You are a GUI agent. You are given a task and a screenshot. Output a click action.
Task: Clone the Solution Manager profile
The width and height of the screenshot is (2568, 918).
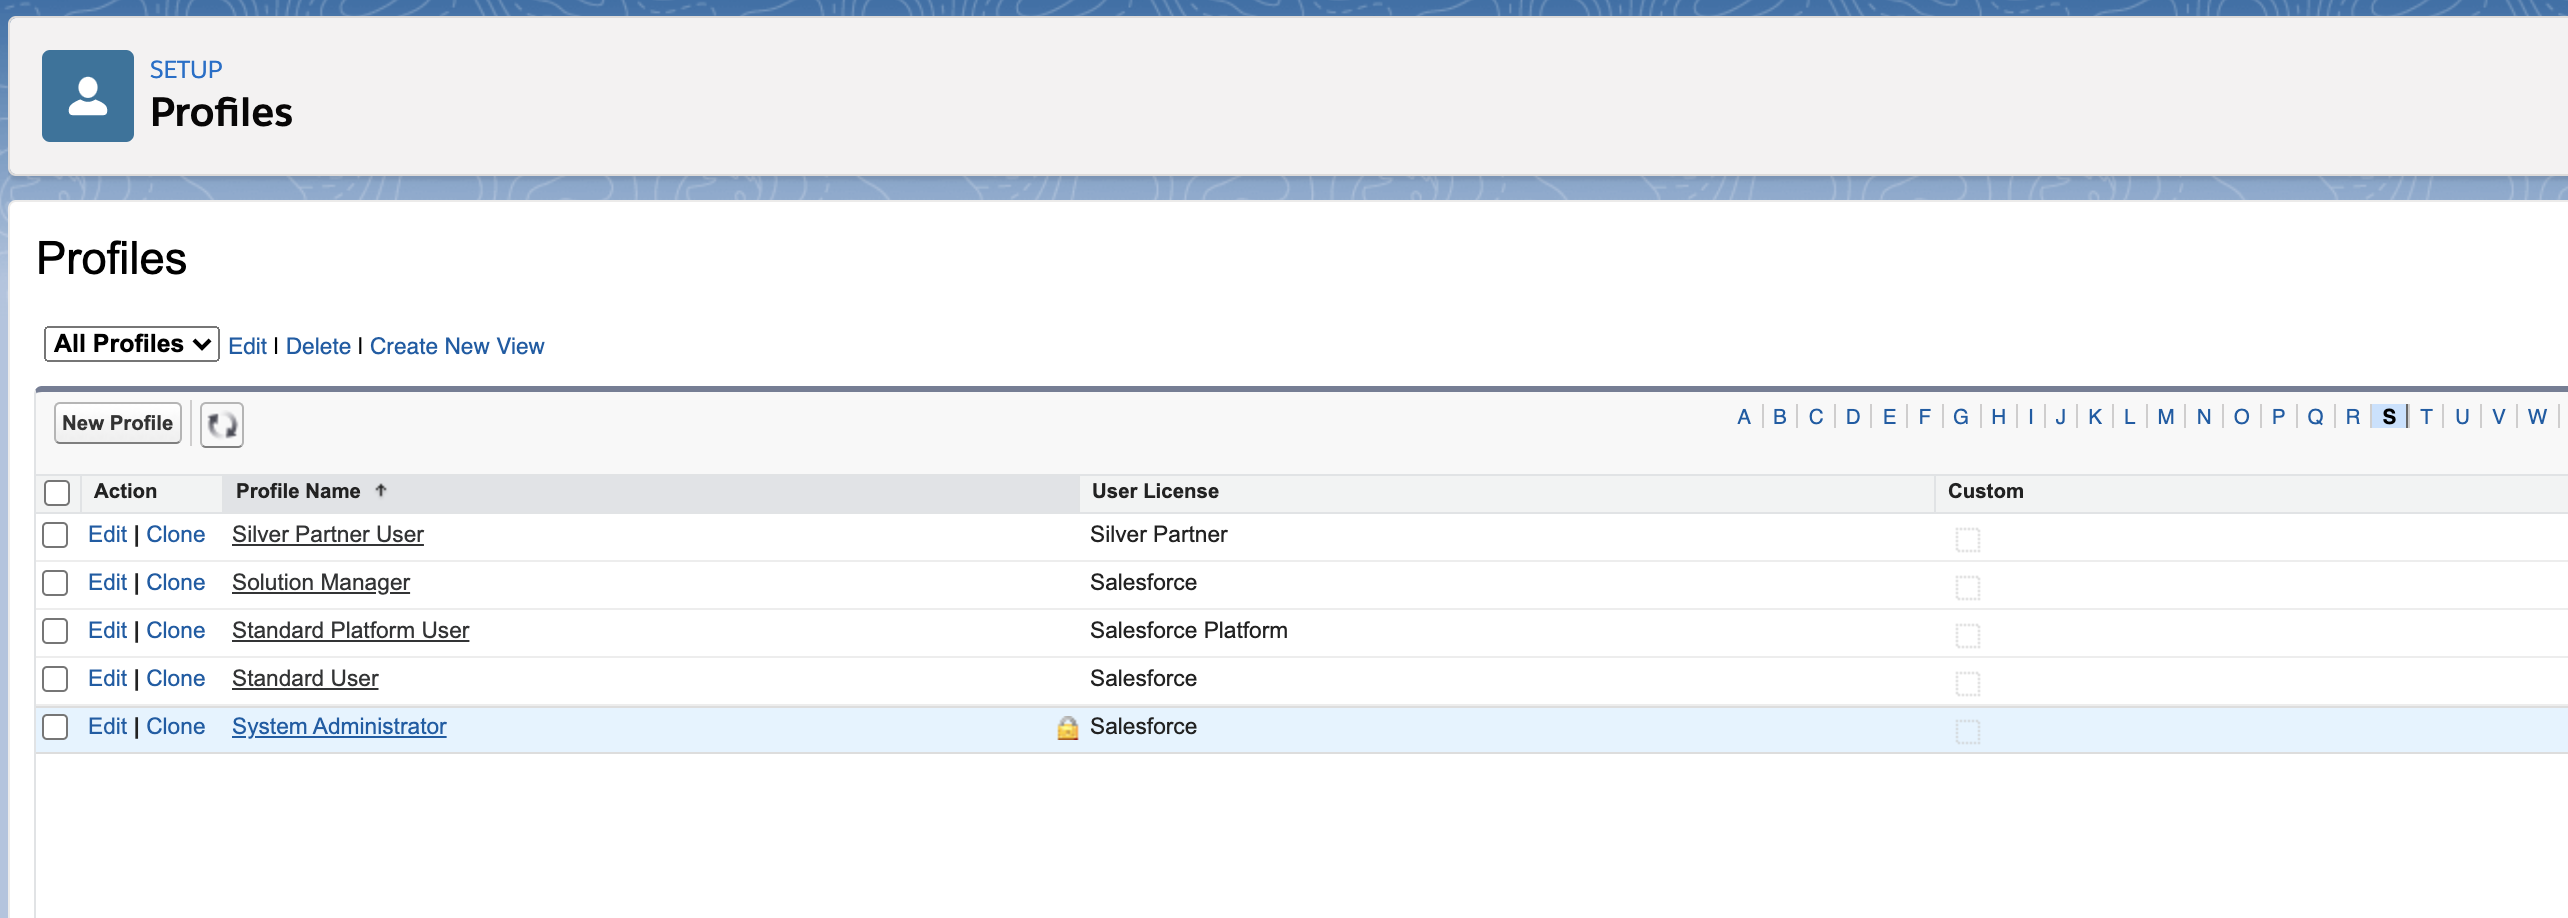[175, 583]
